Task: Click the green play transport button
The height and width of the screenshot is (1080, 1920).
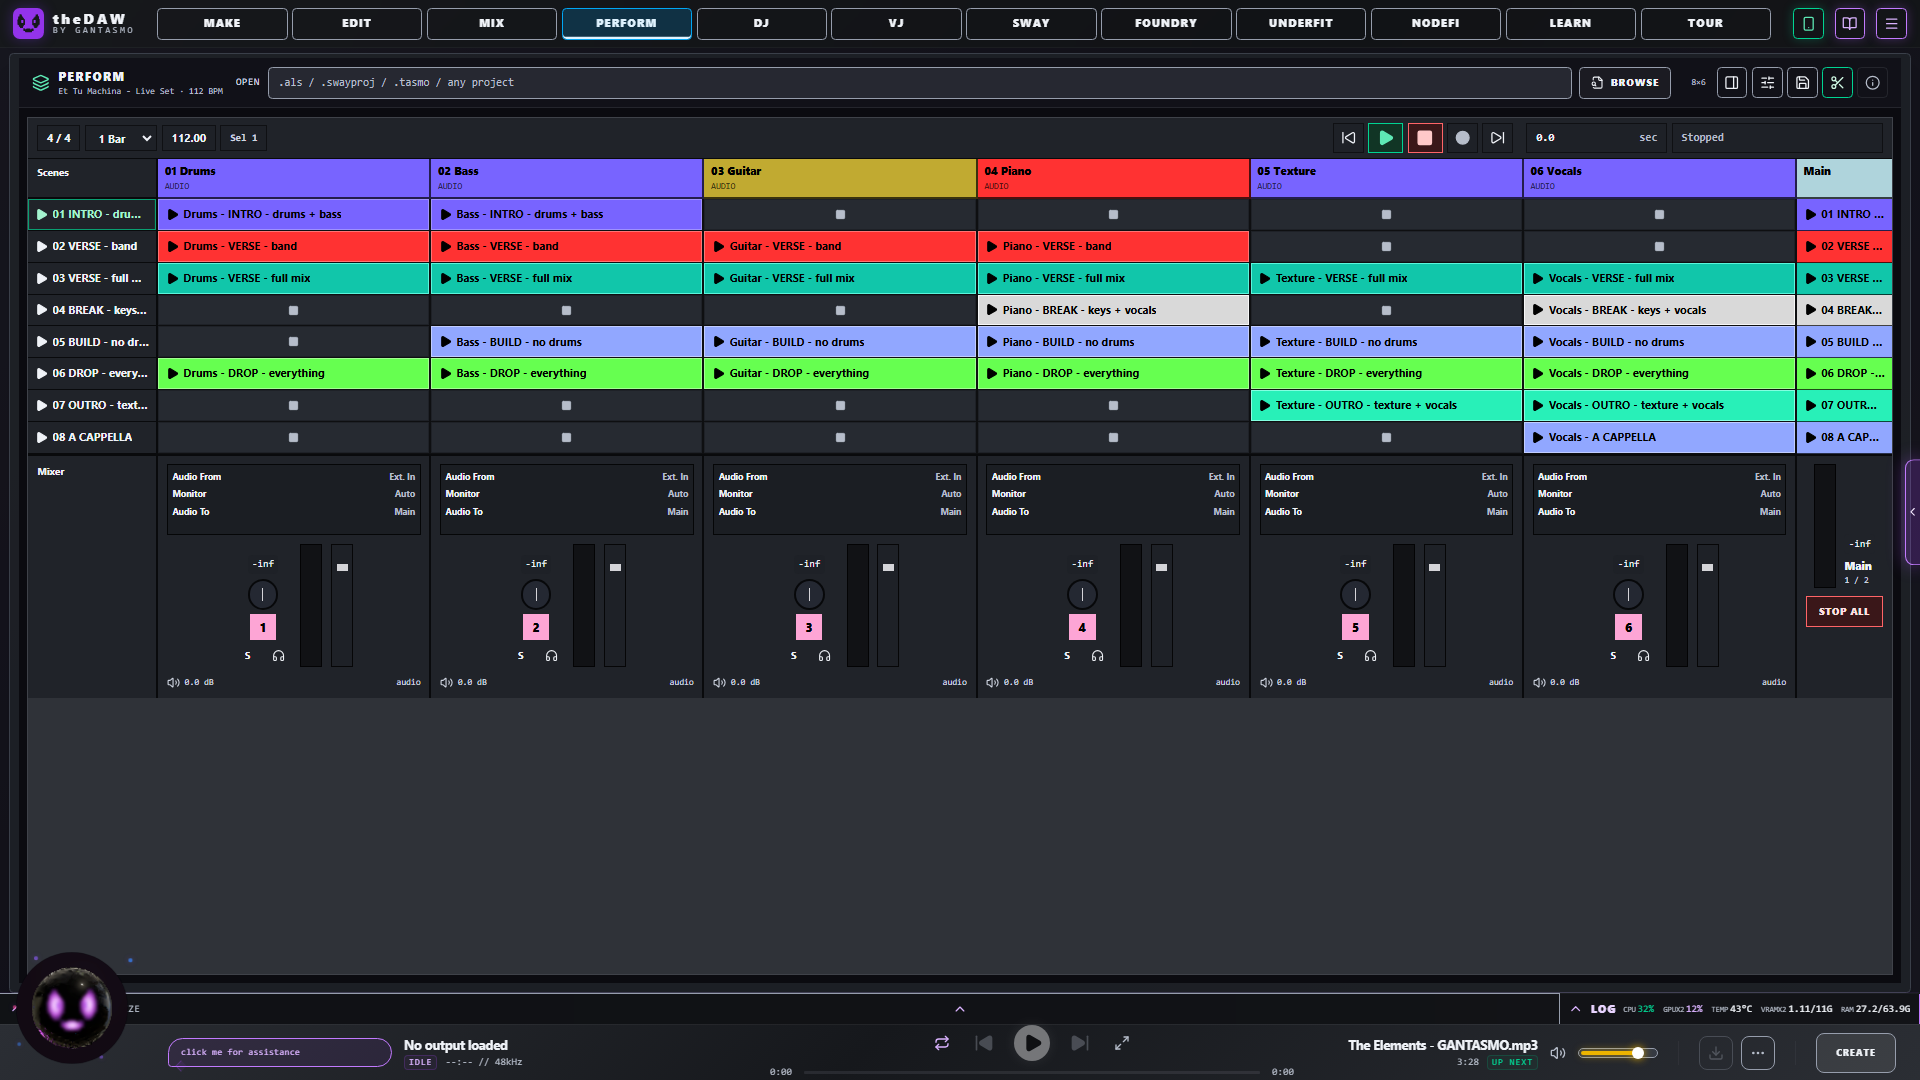Action: tap(1386, 138)
